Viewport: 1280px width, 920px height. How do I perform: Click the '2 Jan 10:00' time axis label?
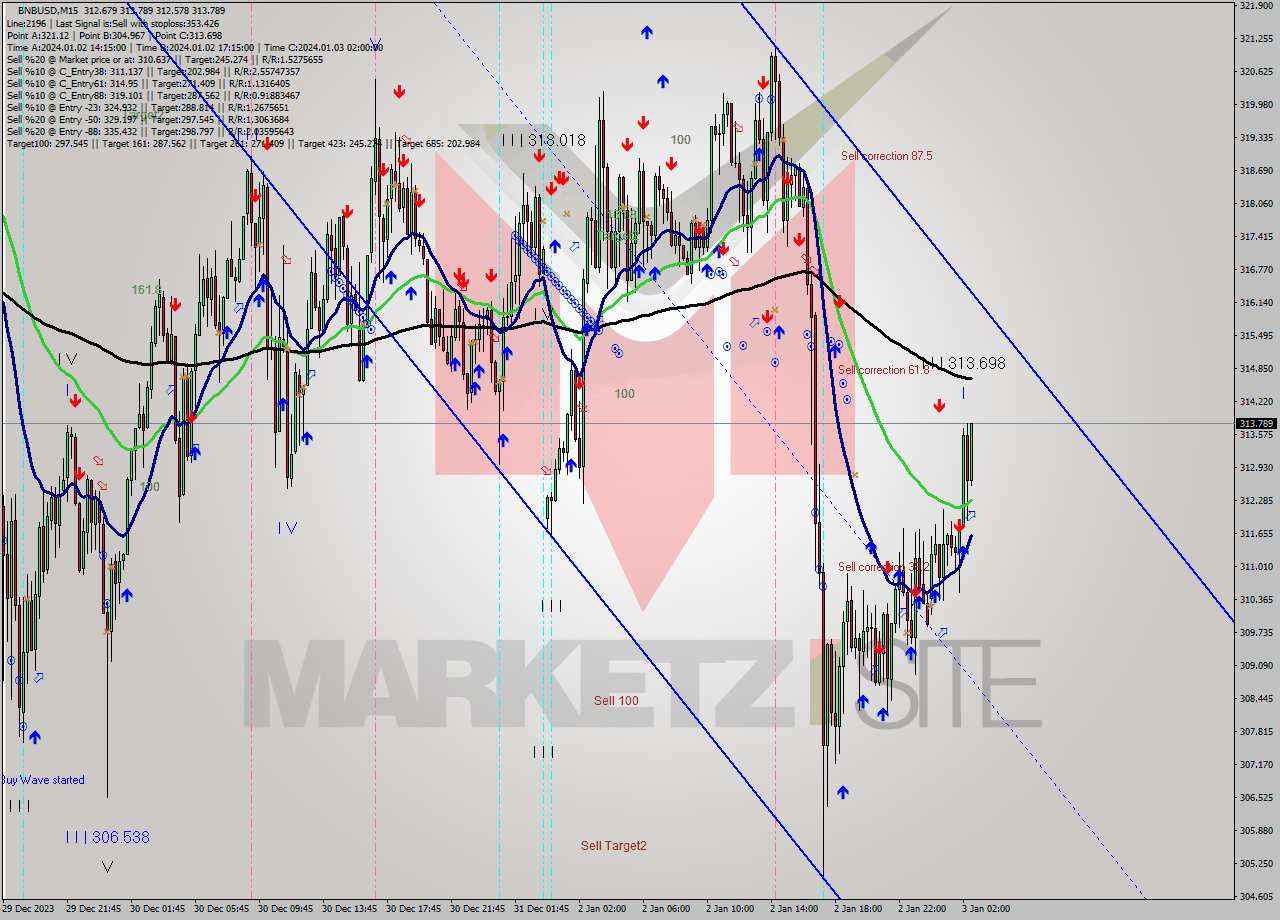pyautogui.click(x=730, y=909)
